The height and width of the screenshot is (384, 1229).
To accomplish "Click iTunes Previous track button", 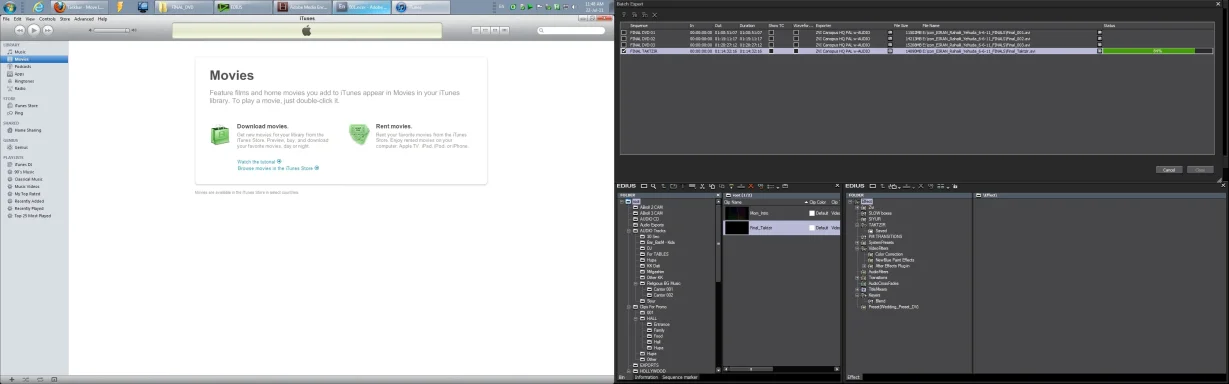I will 20,30.
